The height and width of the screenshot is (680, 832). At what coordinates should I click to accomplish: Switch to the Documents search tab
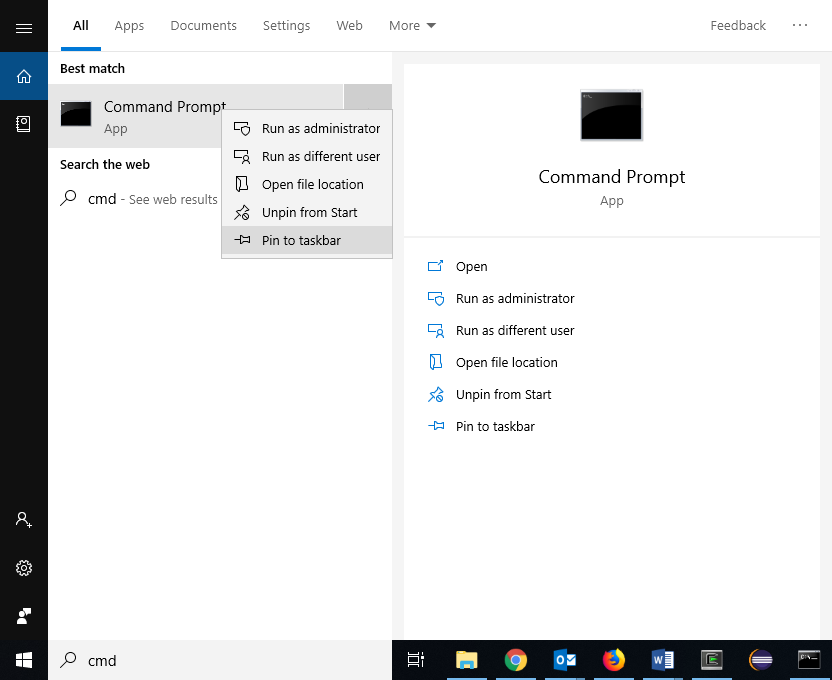click(203, 26)
